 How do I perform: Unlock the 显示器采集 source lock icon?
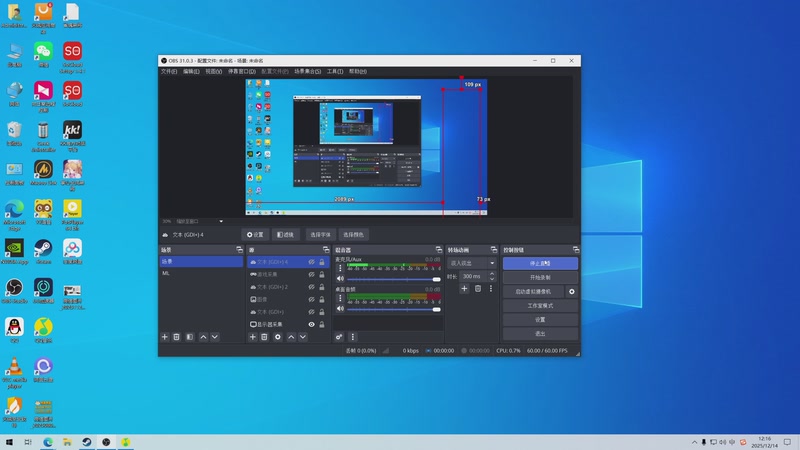pos(321,324)
